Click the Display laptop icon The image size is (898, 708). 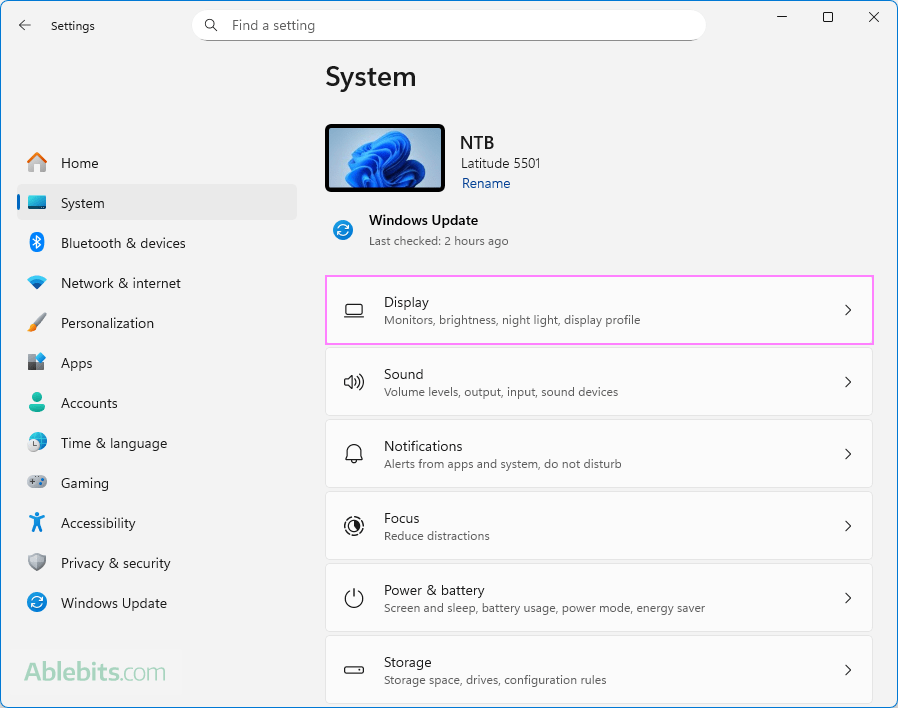tap(354, 310)
